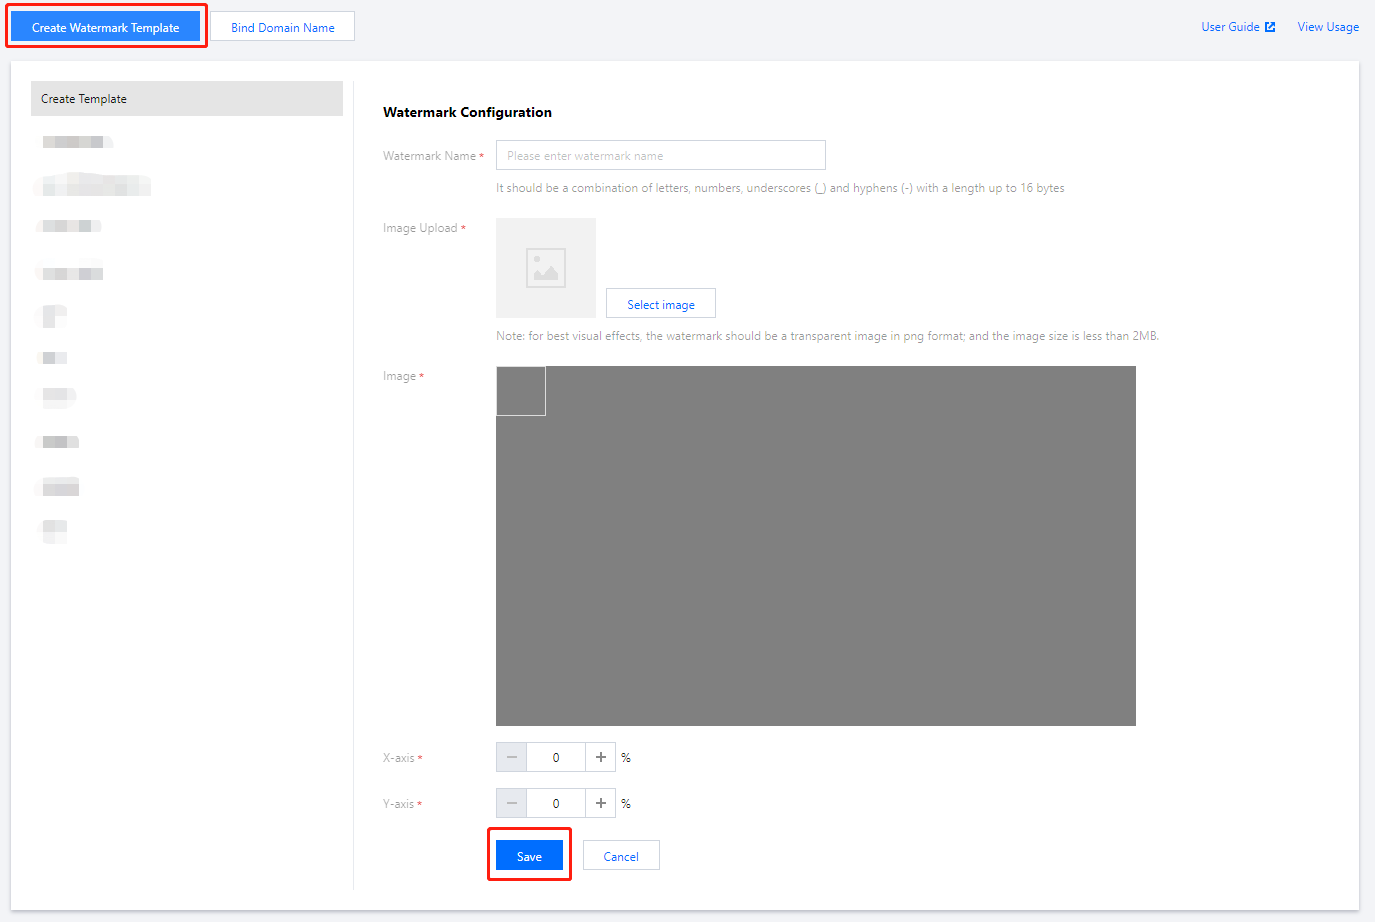Click the gray watermark preview canvas
Screen dimensions: 1375x922
[x=816, y=546]
